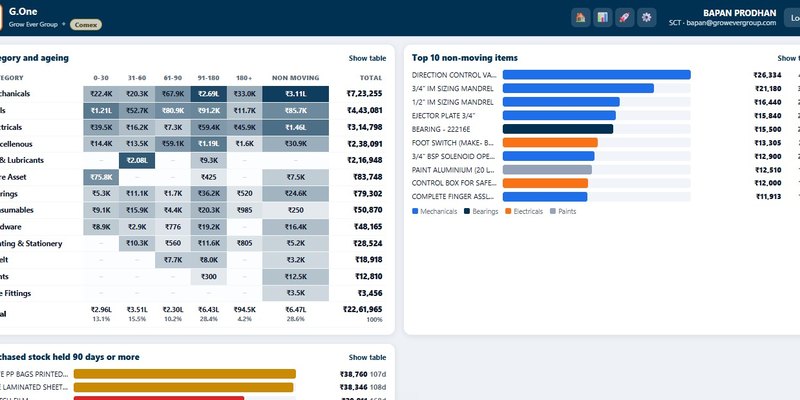Screen dimensions: 800x400
Task: Select the ₹85.7K non-moving cell
Action: point(296,110)
